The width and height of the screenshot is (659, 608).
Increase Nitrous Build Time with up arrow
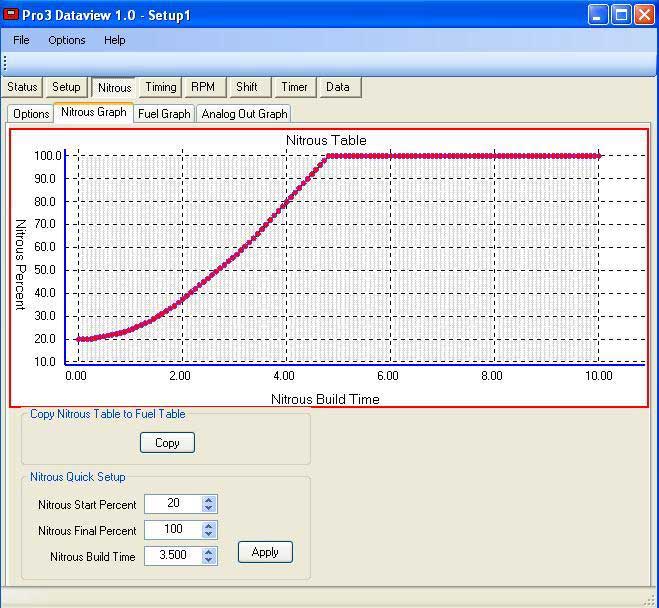209,552
